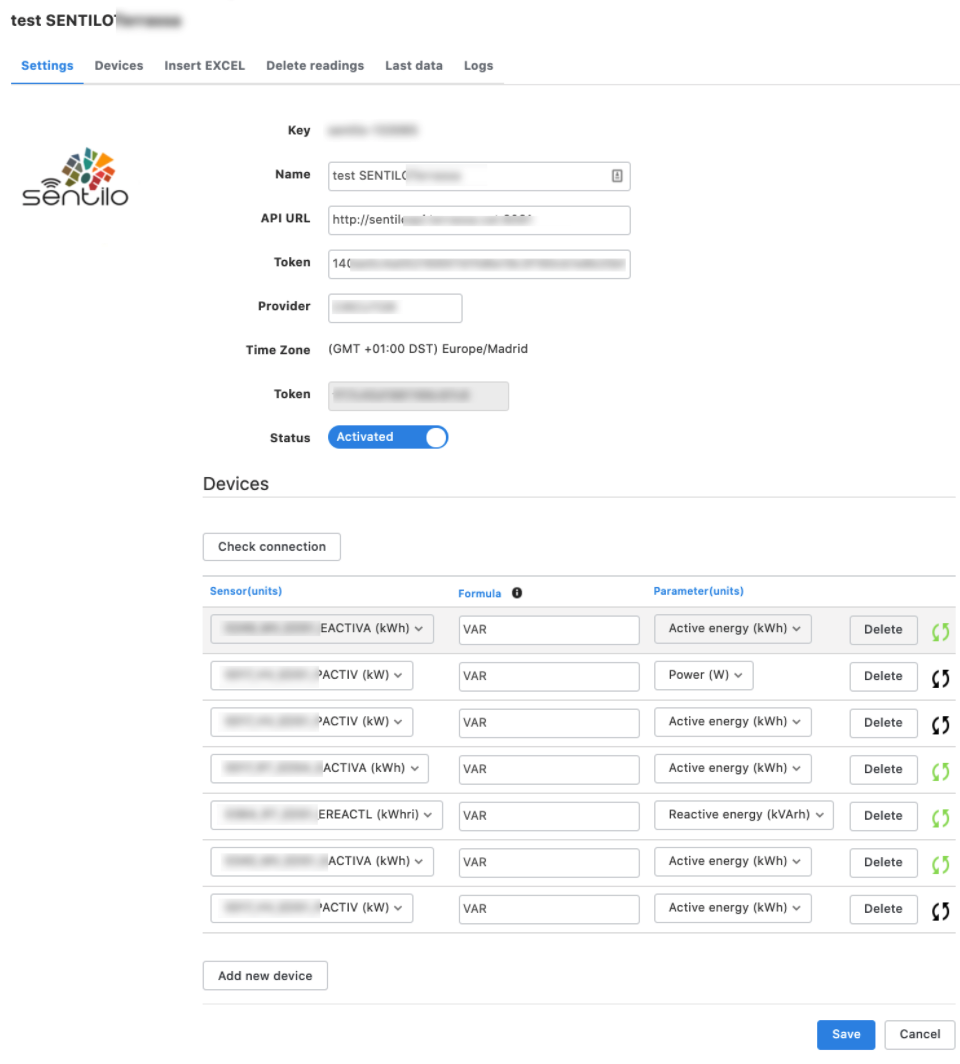Open the EACTIVA (kWh) sensor dropdown

(x=322, y=628)
